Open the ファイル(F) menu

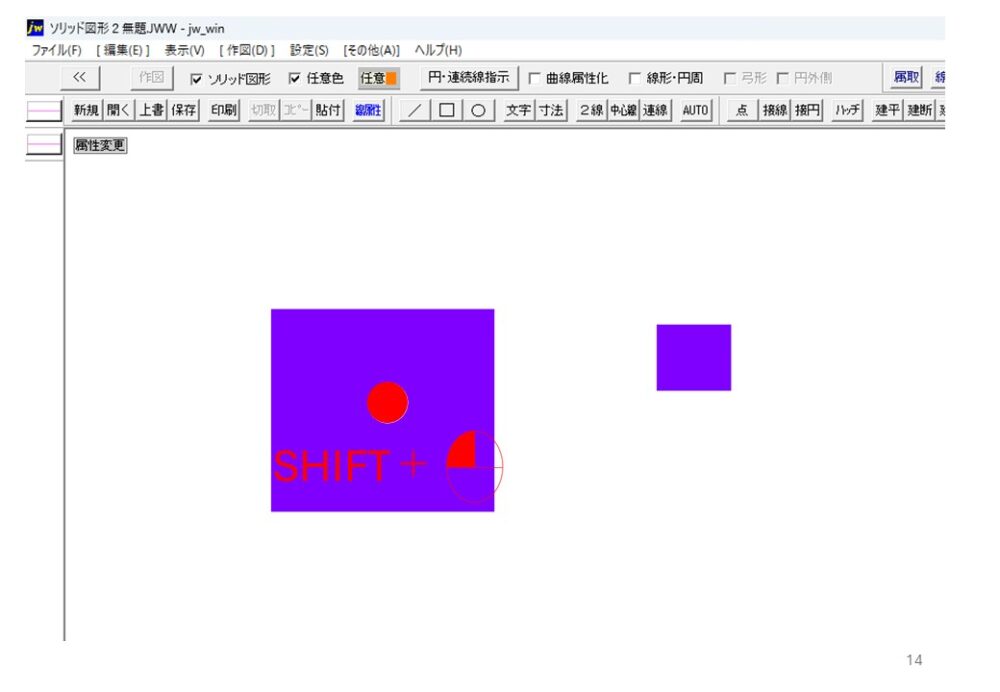[56, 50]
